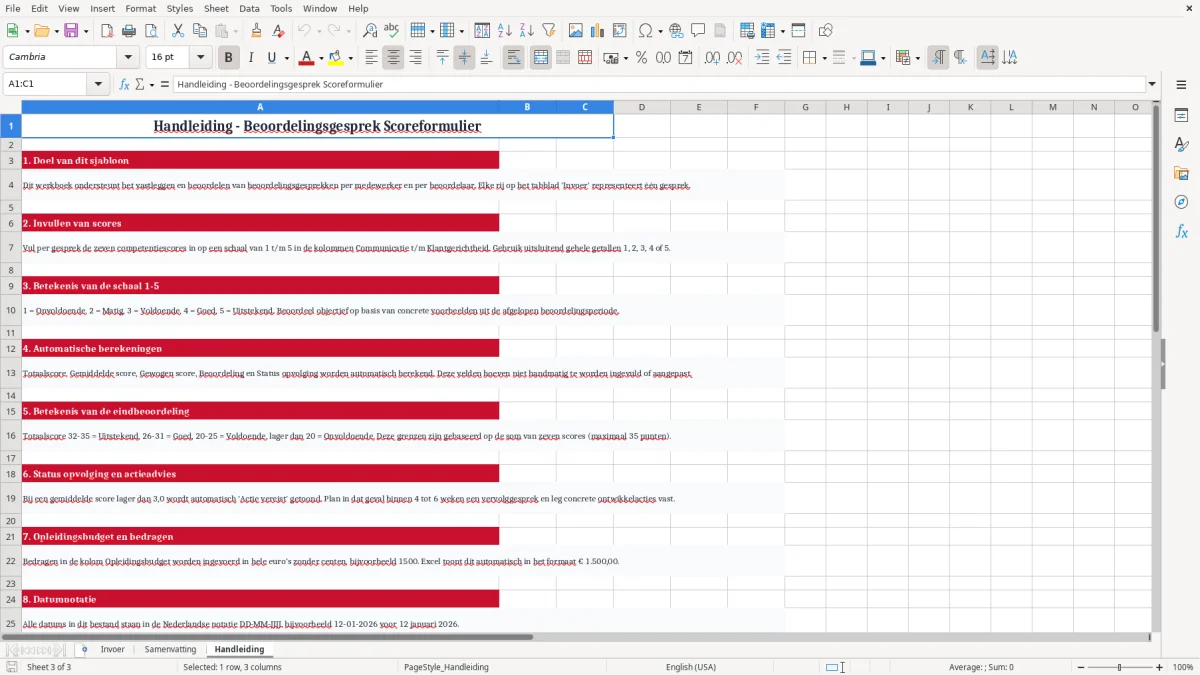Switch to the Invoer sheet tab

(113, 649)
